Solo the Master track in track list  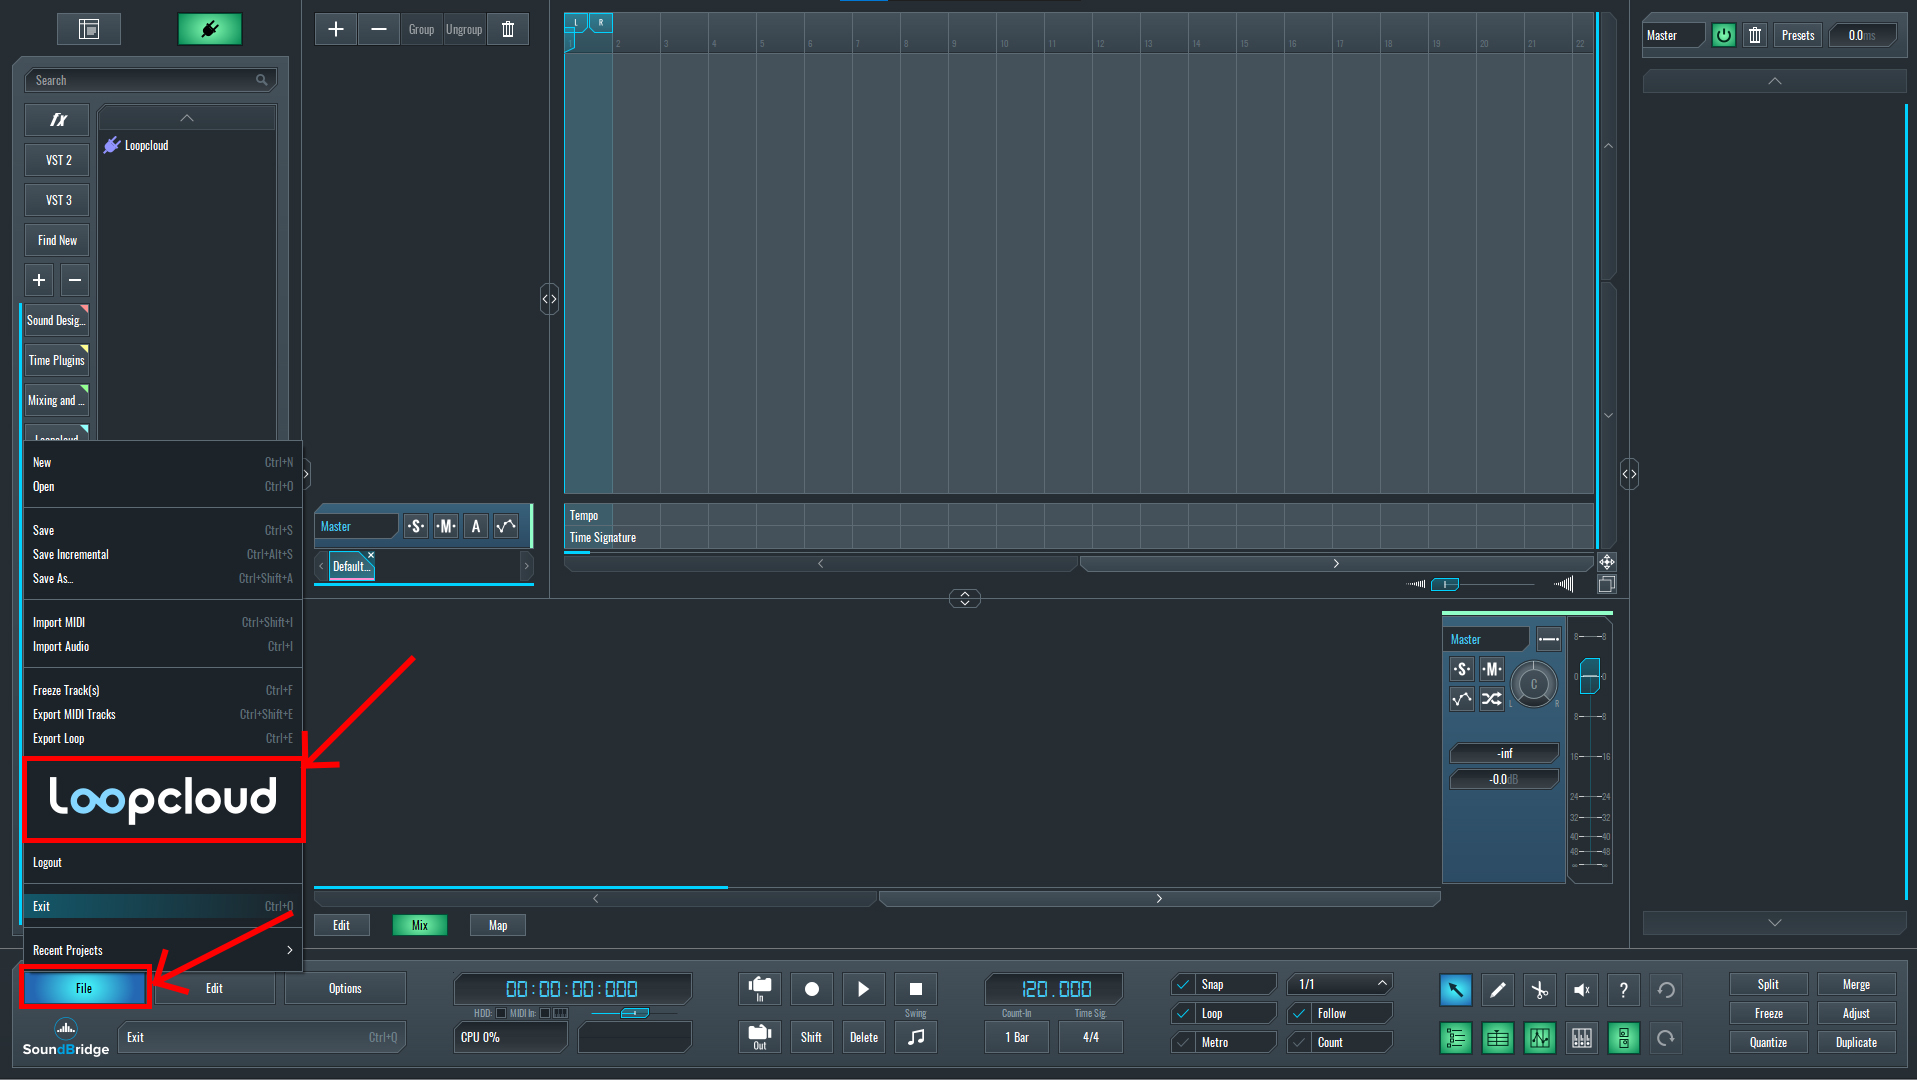pos(416,526)
